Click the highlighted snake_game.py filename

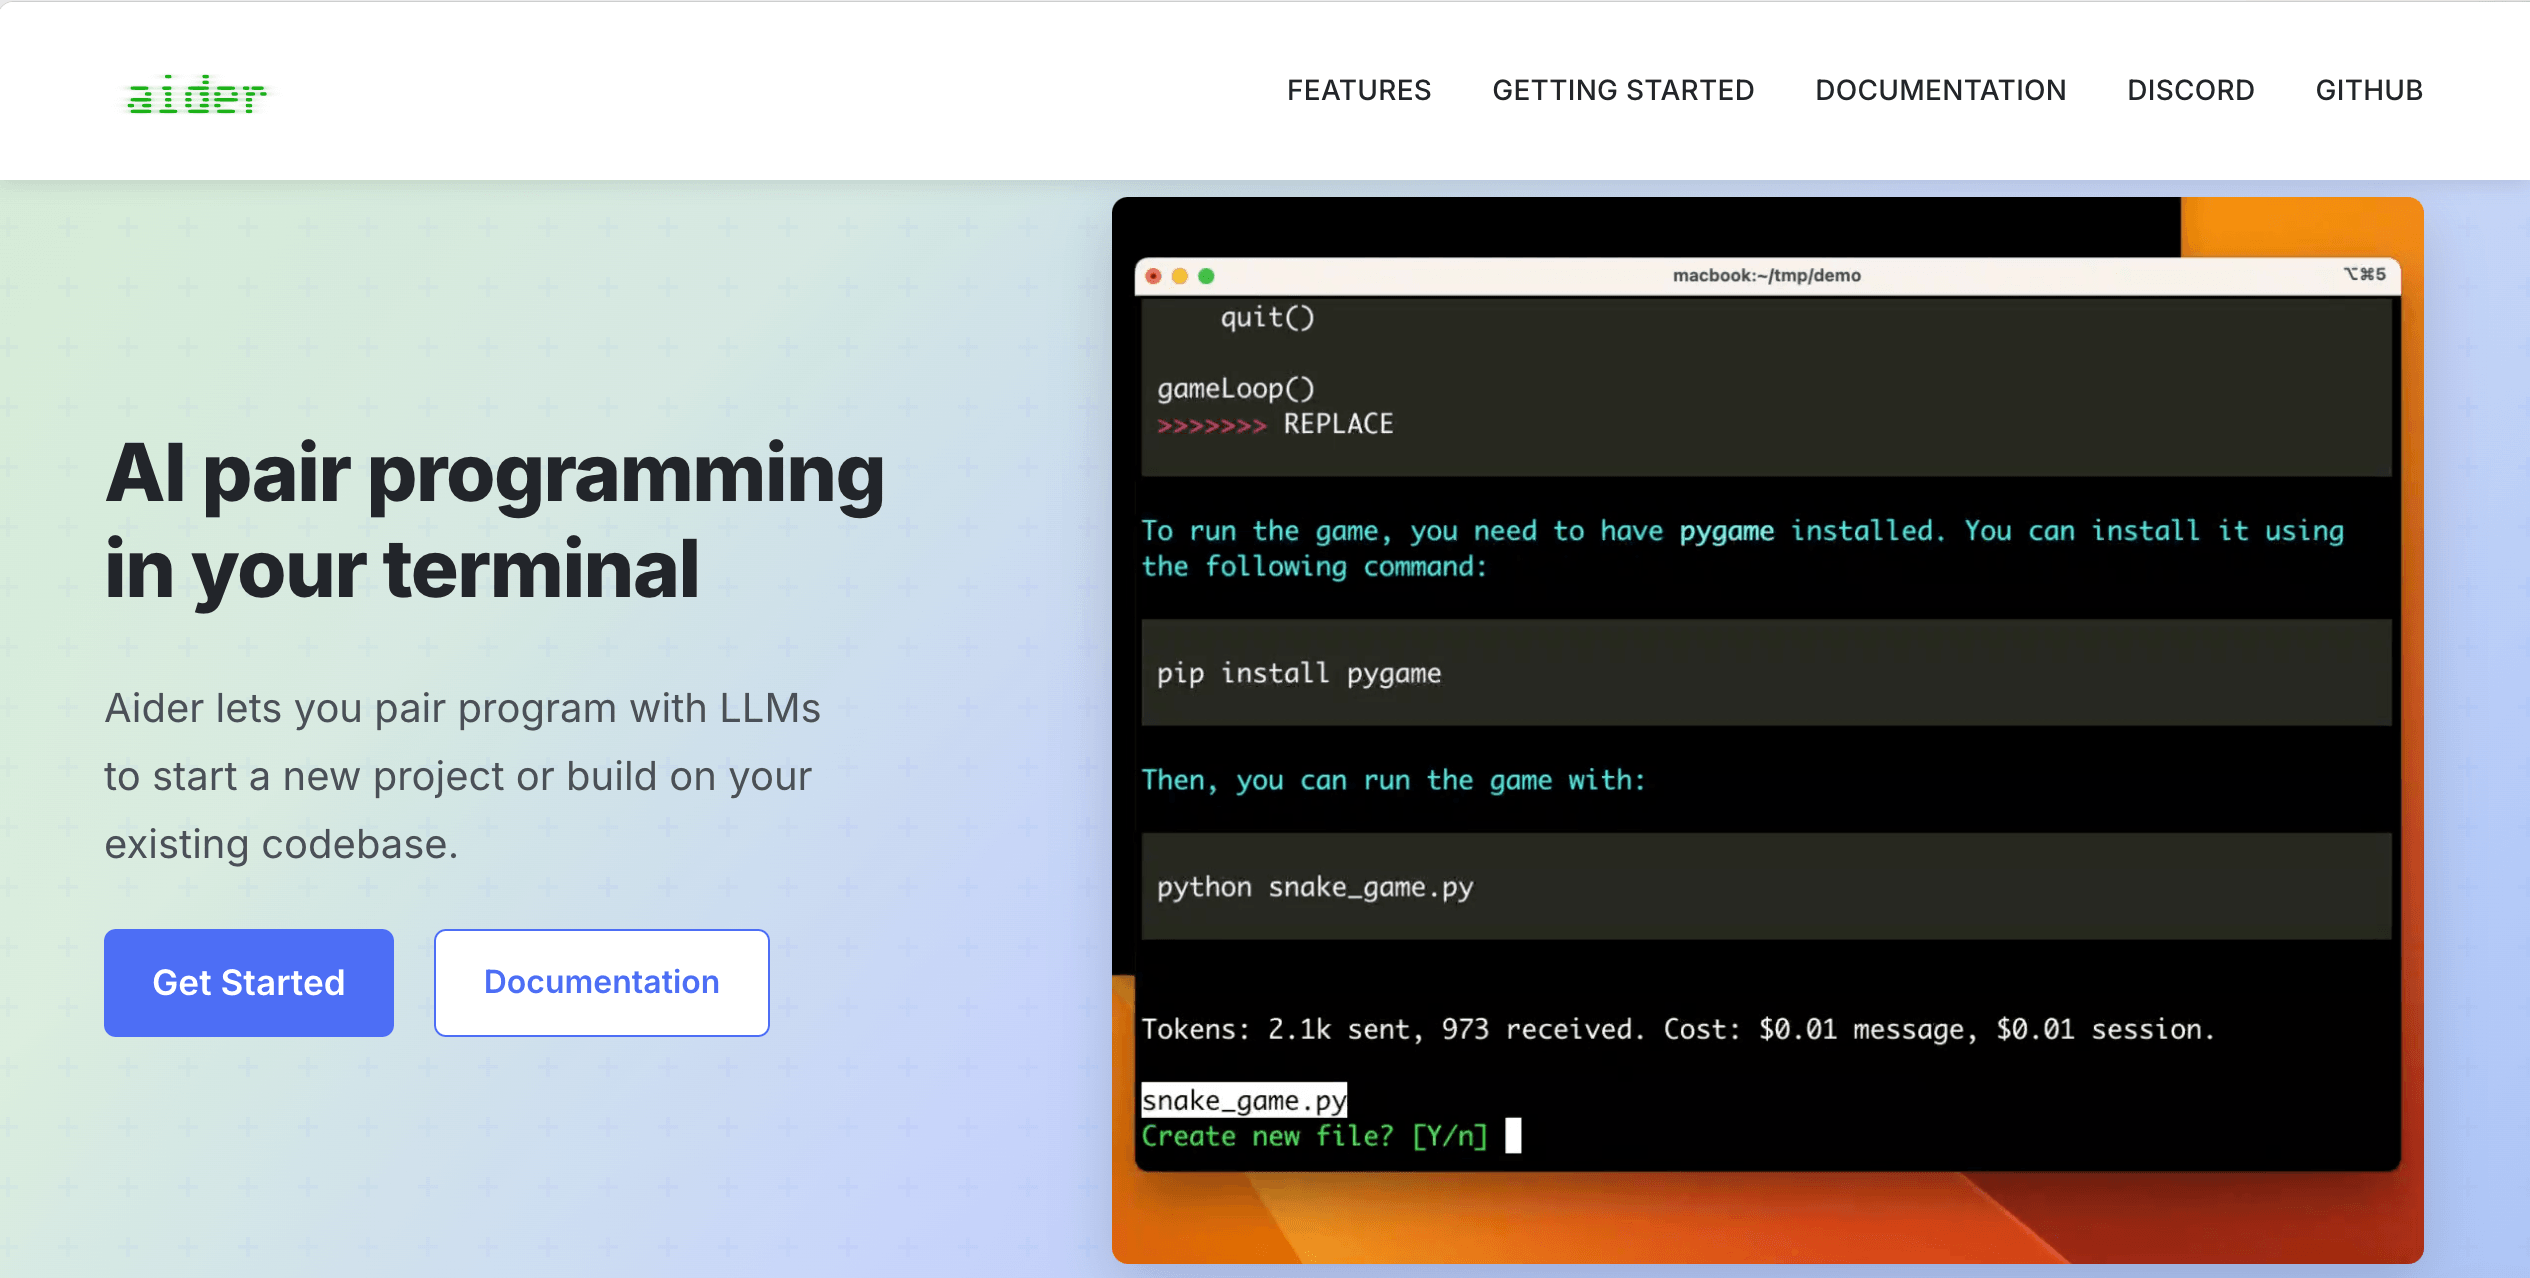point(1243,1100)
